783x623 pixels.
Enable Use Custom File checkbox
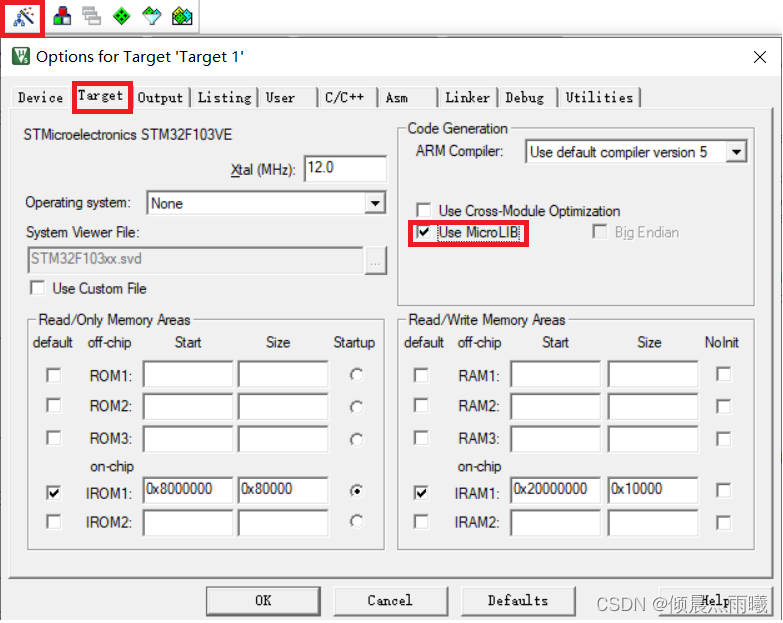click(x=37, y=289)
